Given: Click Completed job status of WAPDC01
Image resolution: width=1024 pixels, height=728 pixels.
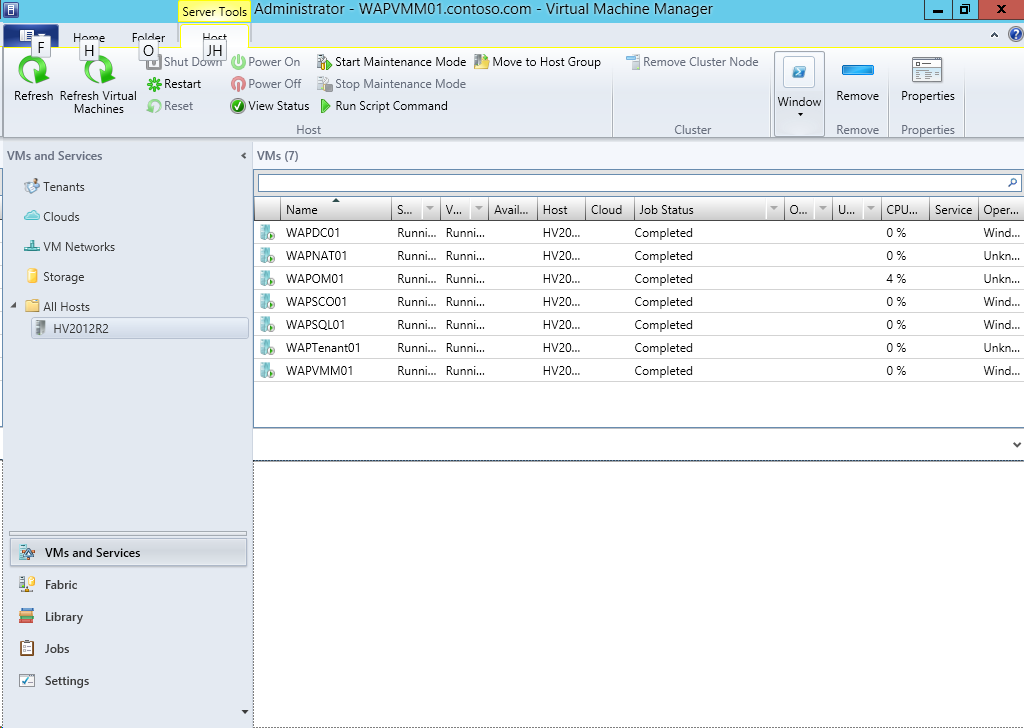Looking at the screenshot, I should 663,232.
